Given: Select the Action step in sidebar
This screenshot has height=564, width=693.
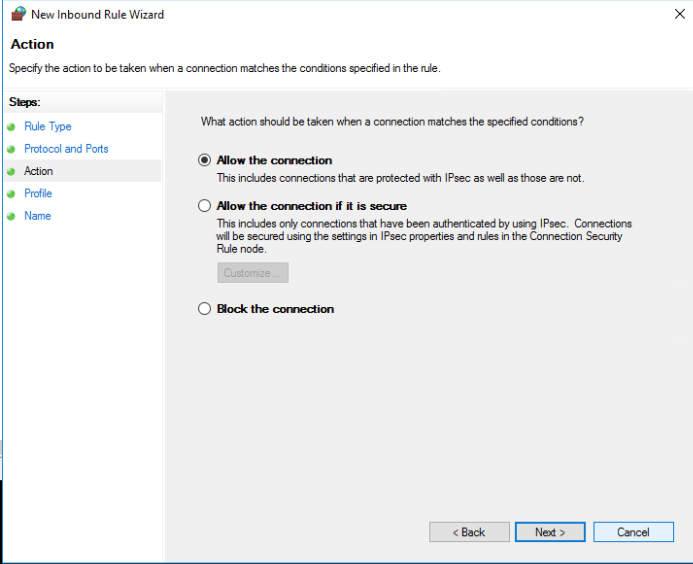Looking at the screenshot, I should tap(39, 172).
